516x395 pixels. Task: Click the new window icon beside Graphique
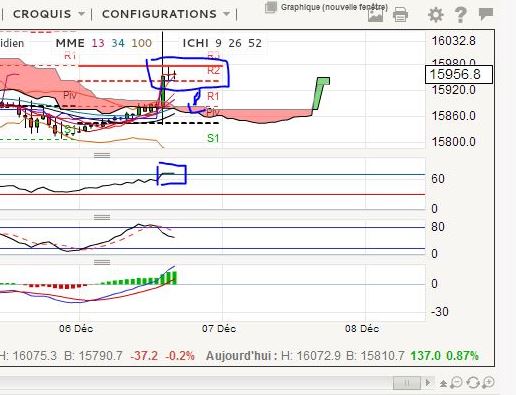[x=271, y=7]
